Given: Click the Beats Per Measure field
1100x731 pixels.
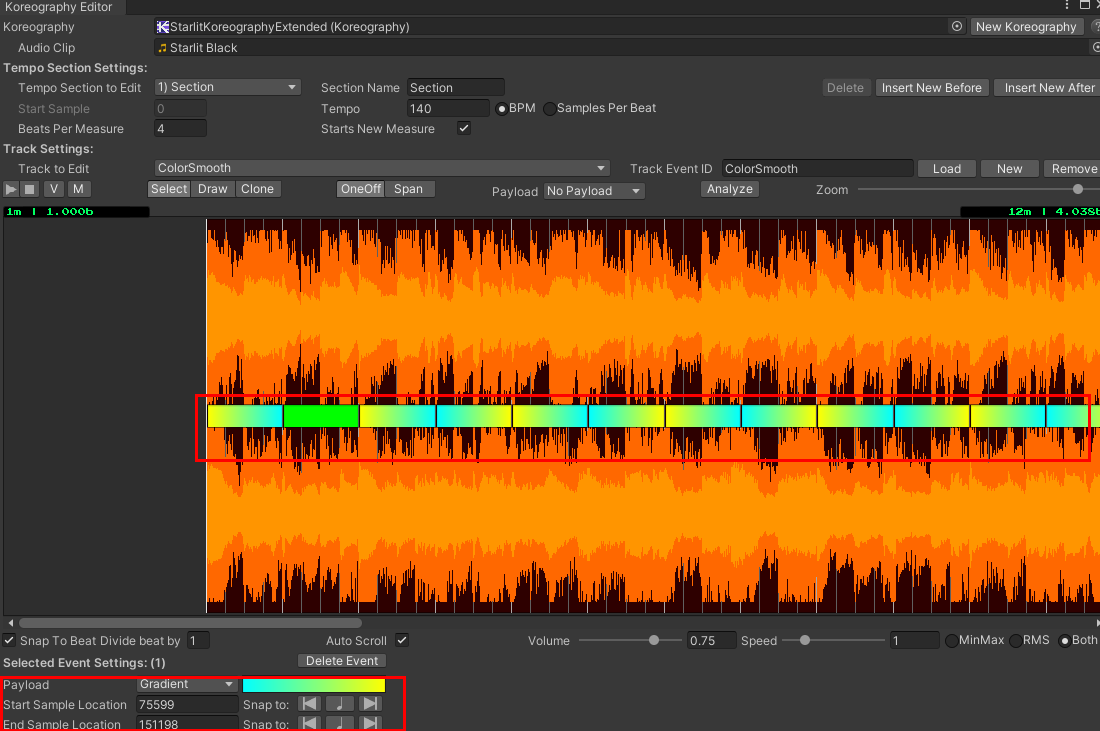Looking at the screenshot, I should [180, 129].
